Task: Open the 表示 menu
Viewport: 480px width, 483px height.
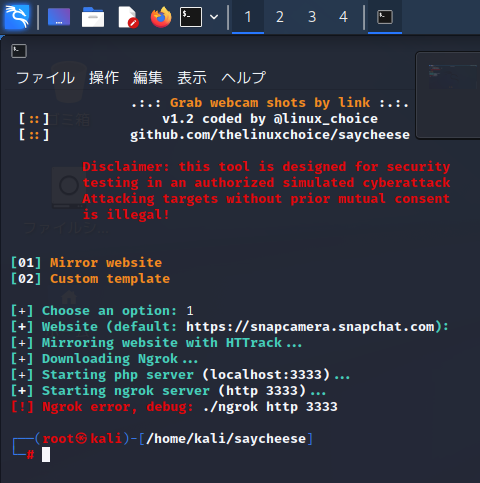Action: point(192,78)
